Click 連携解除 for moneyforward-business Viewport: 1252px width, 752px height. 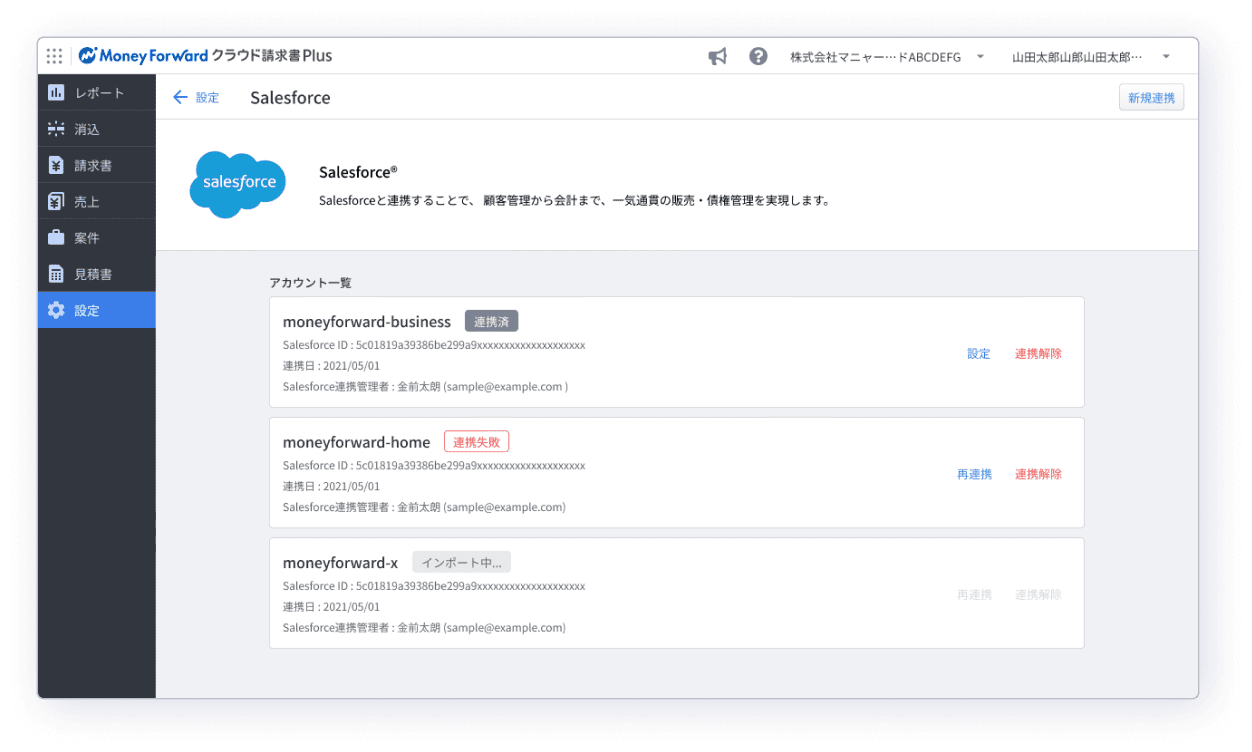coord(1038,354)
